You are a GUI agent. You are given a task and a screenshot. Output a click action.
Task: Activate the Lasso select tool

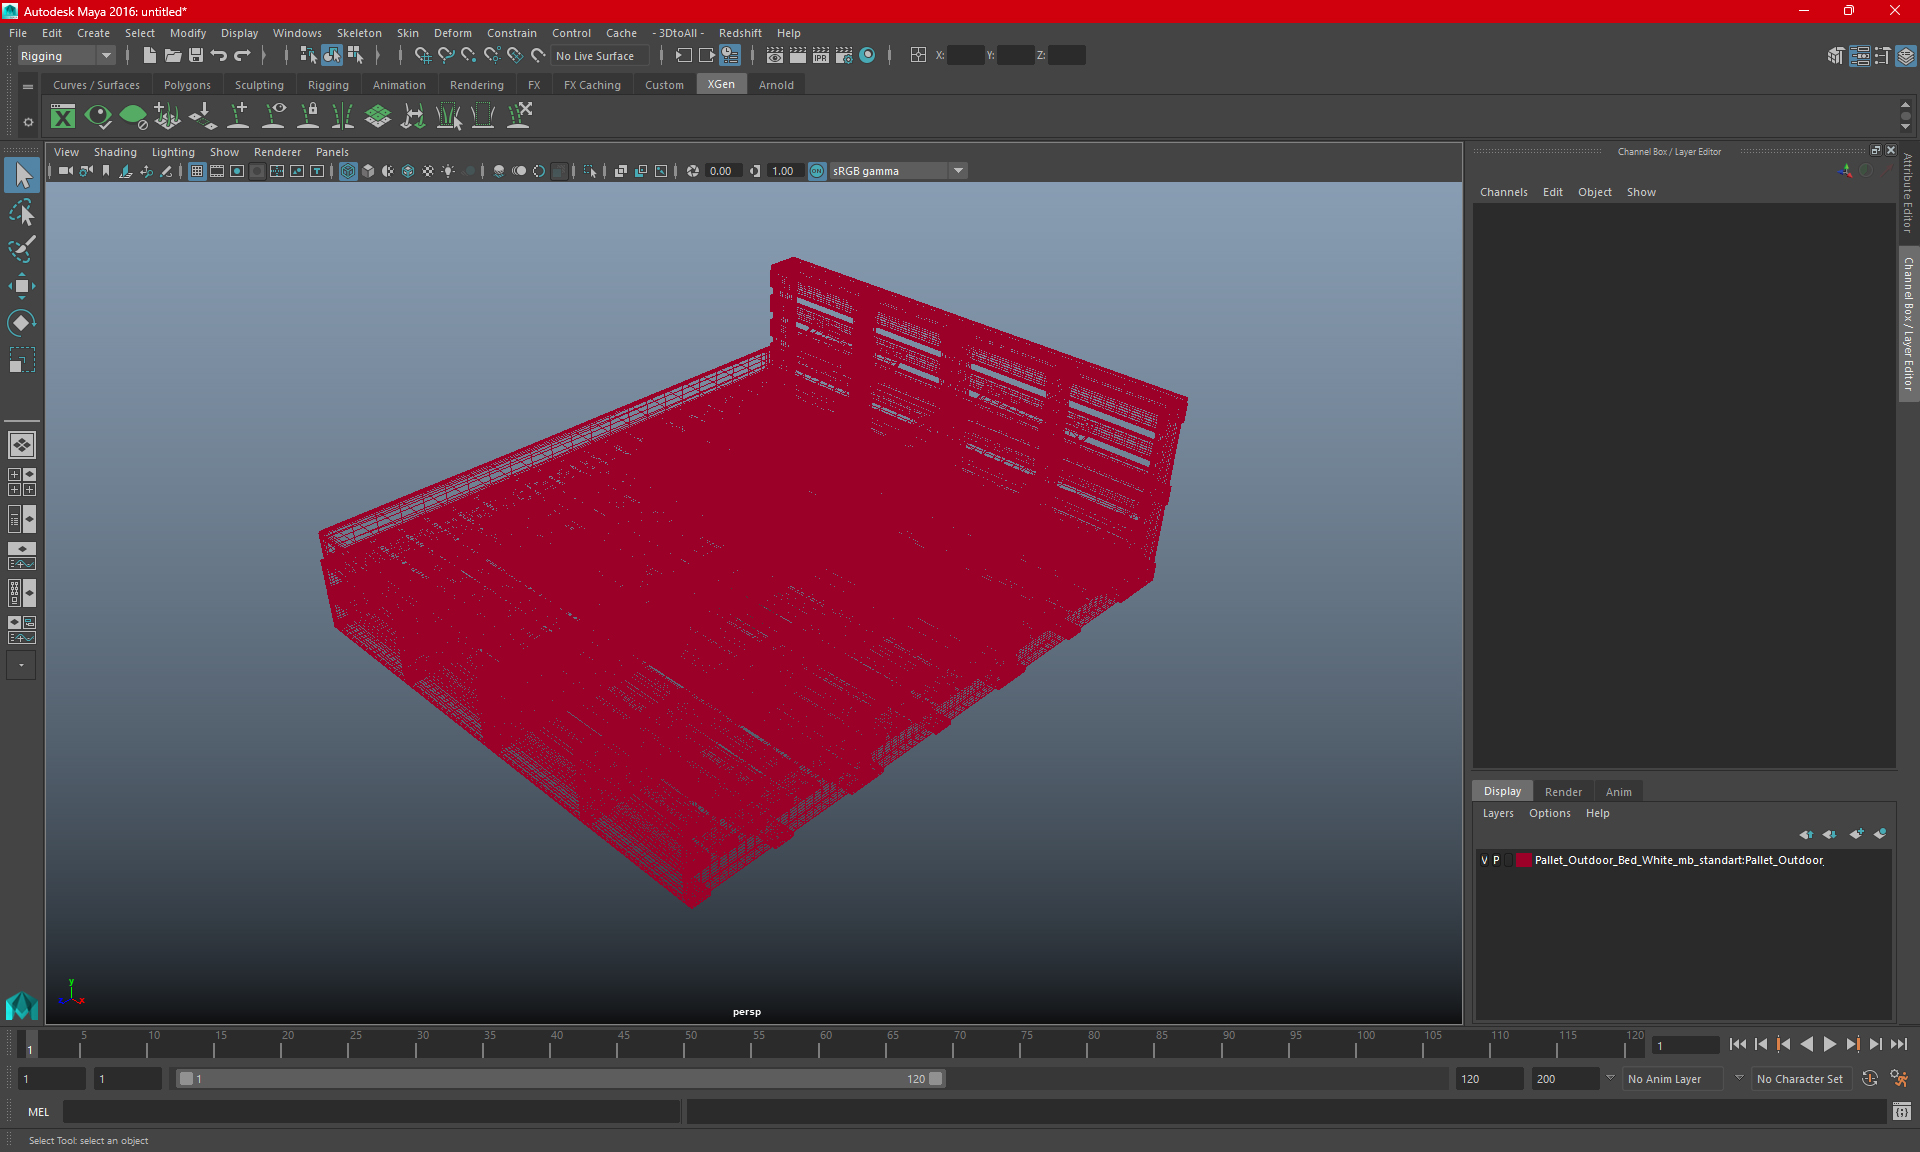(22, 212)
